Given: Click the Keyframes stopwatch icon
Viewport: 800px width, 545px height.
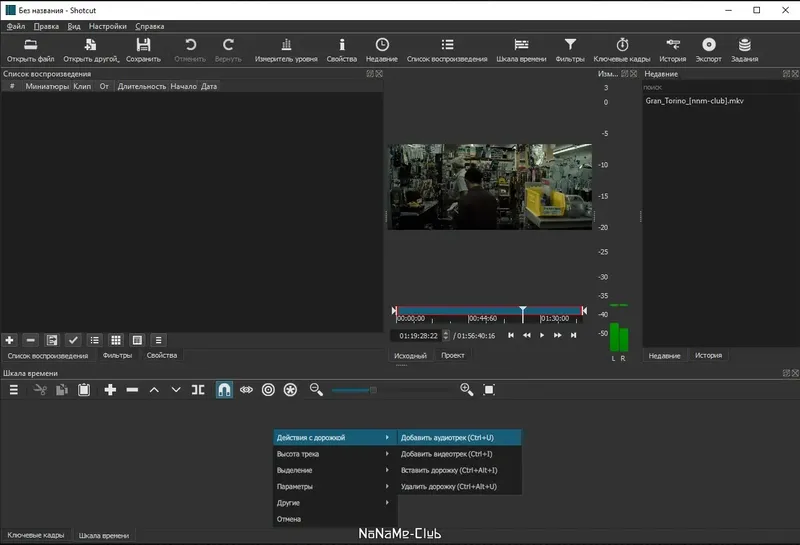Looking at the screenshot, I should pyautogui.click(x=622, y=46).
